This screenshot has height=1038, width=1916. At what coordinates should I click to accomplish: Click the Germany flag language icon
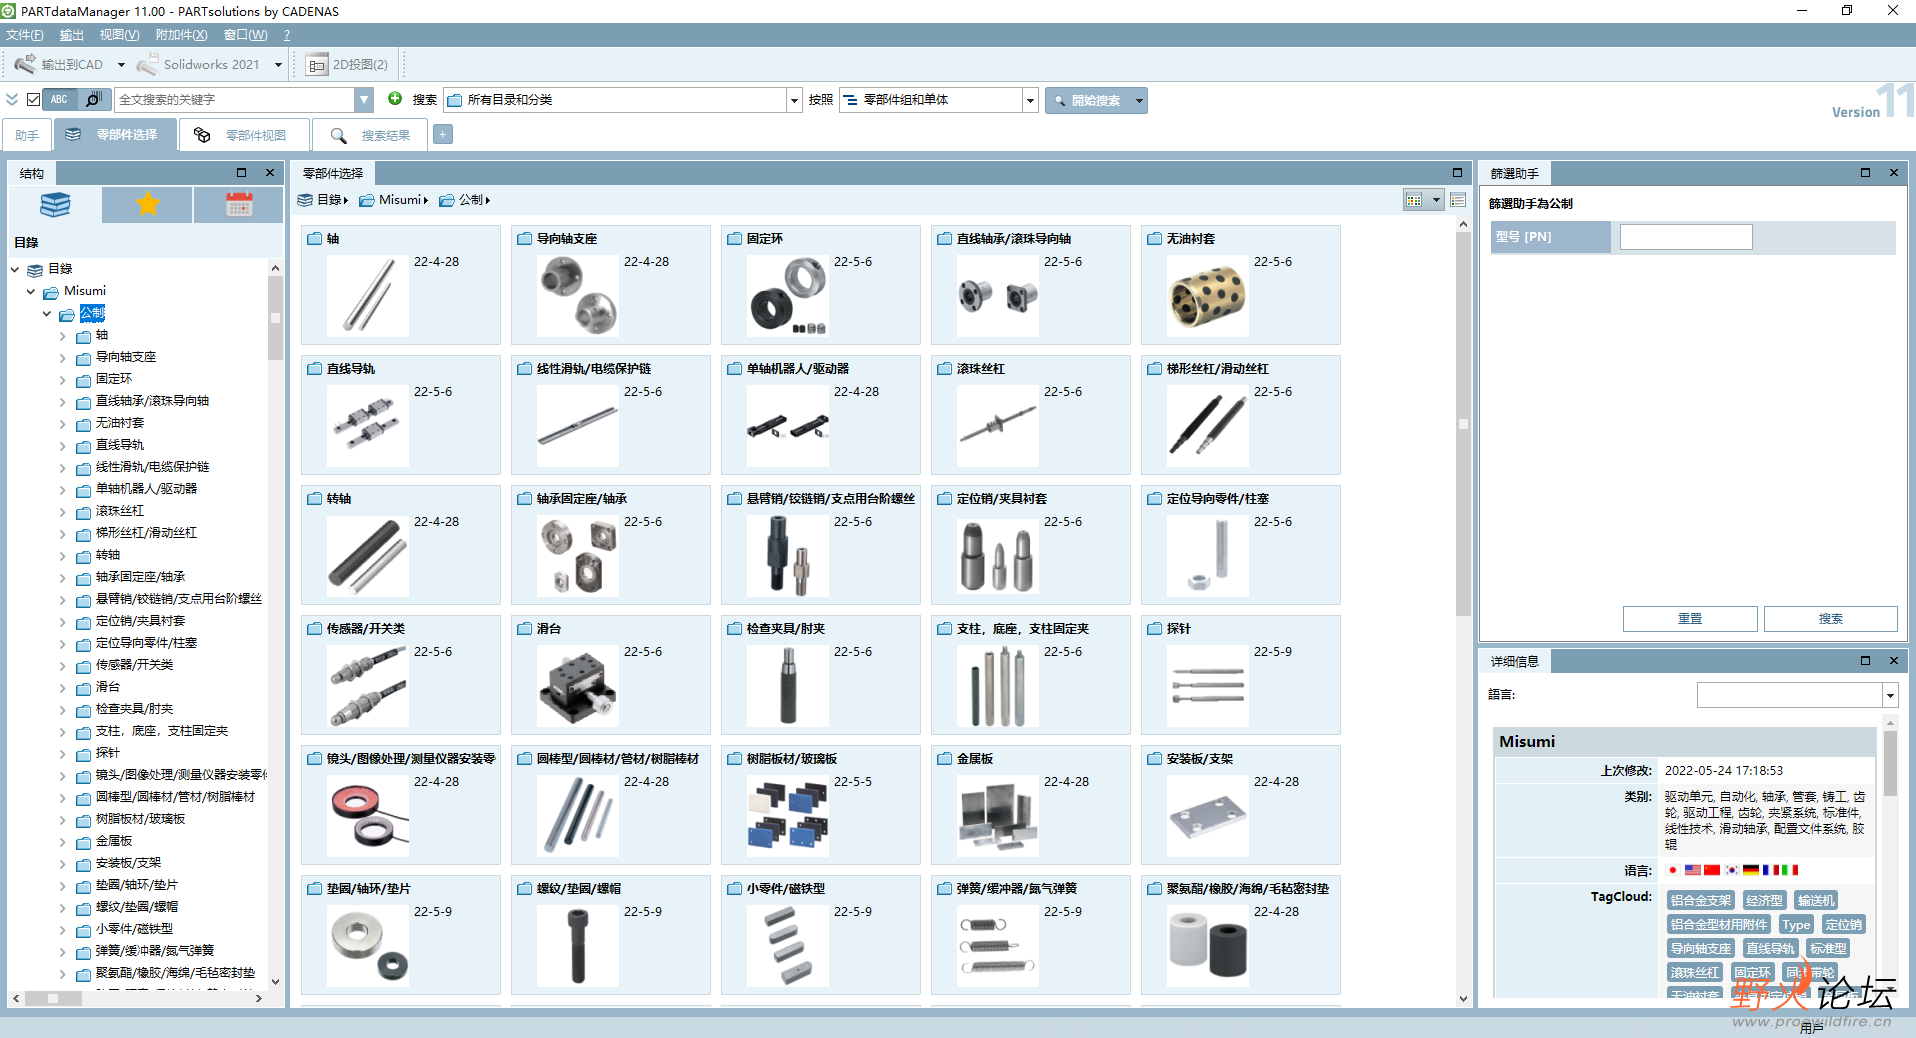(1751, 870)
